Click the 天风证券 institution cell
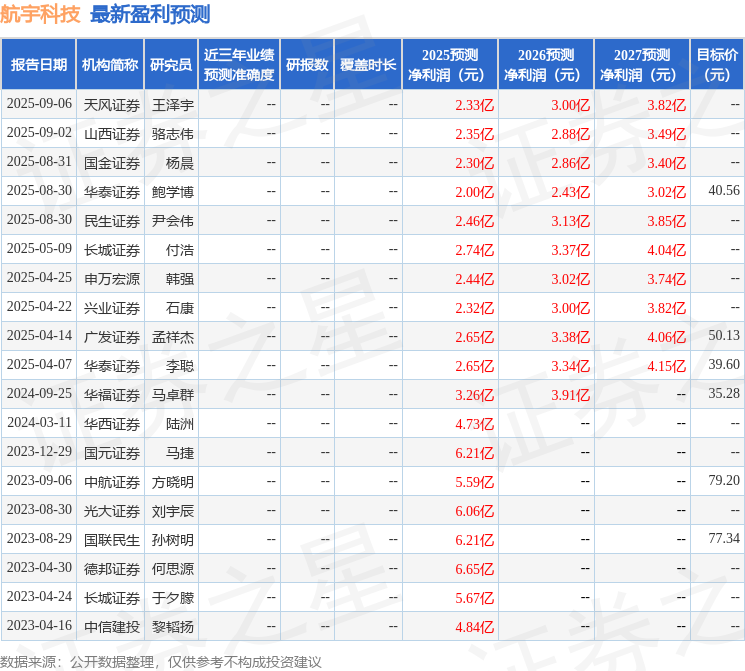This screenshot has width=745, height=671. point(112,105)
